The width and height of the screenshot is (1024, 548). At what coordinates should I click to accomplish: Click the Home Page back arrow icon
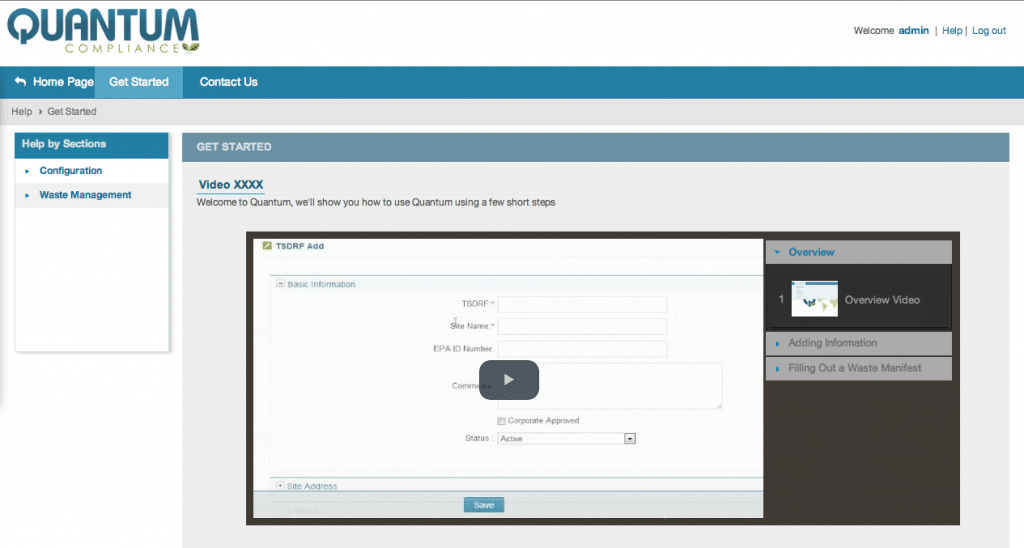(x=20, y=82)
